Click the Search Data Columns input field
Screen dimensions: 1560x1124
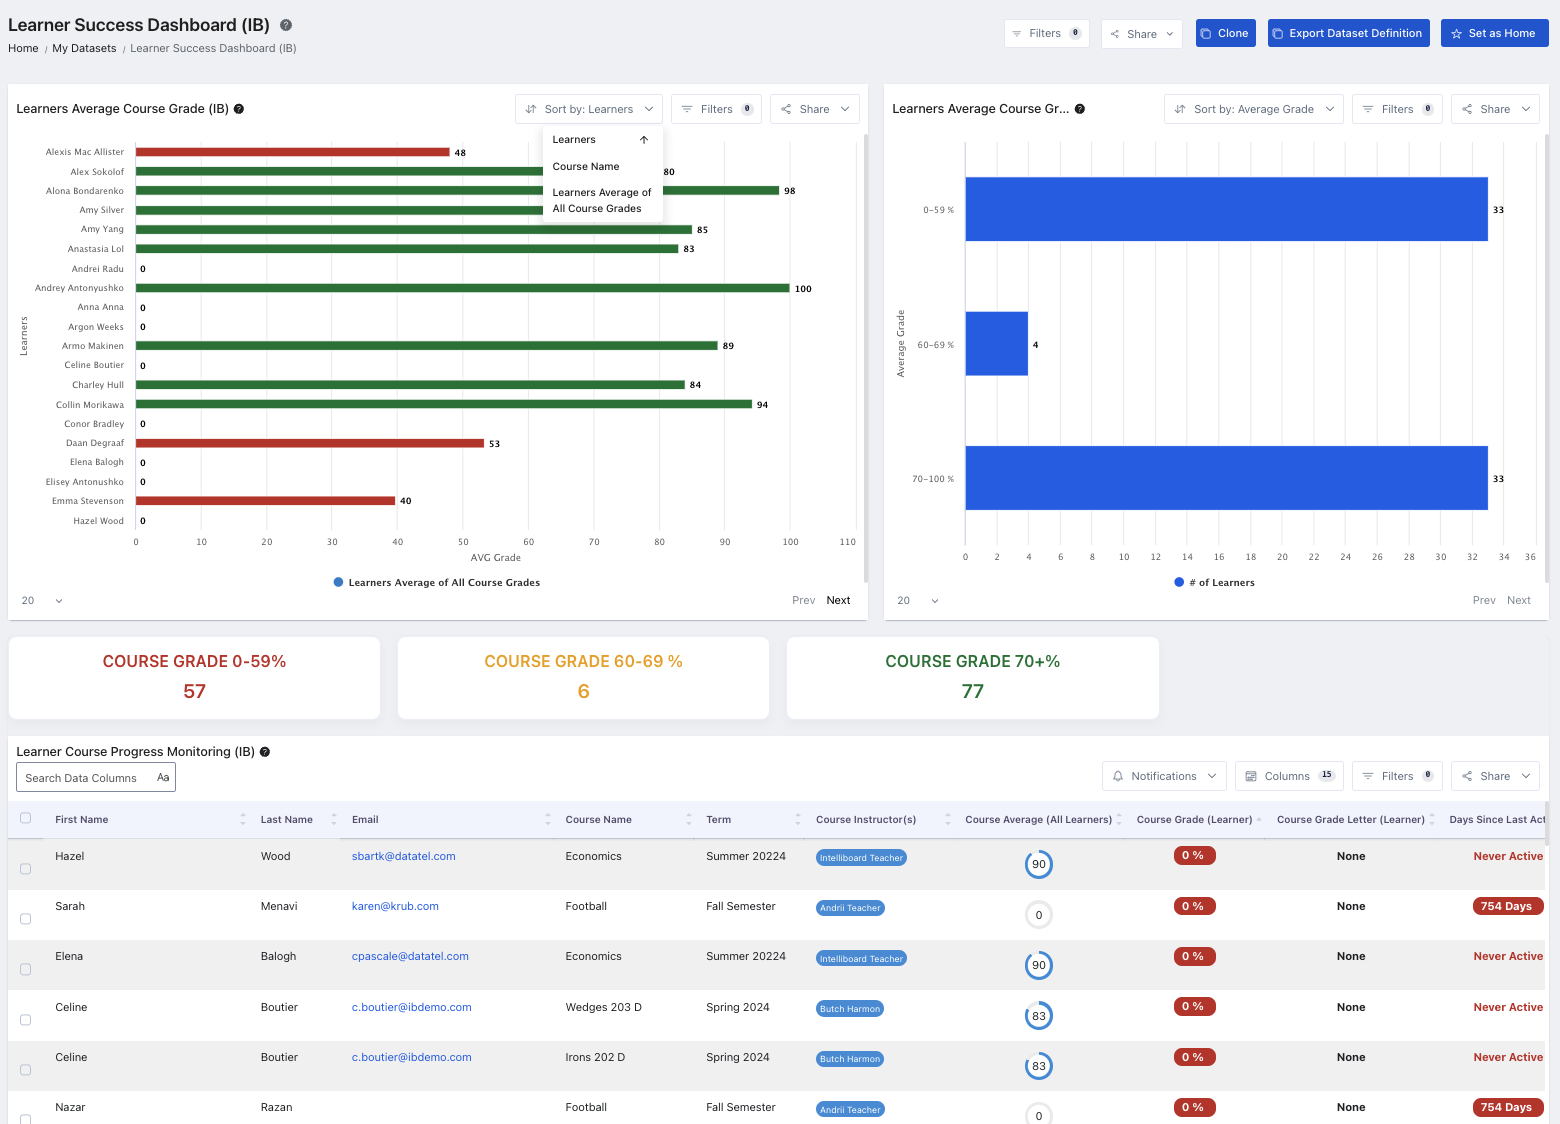point(85,778)
